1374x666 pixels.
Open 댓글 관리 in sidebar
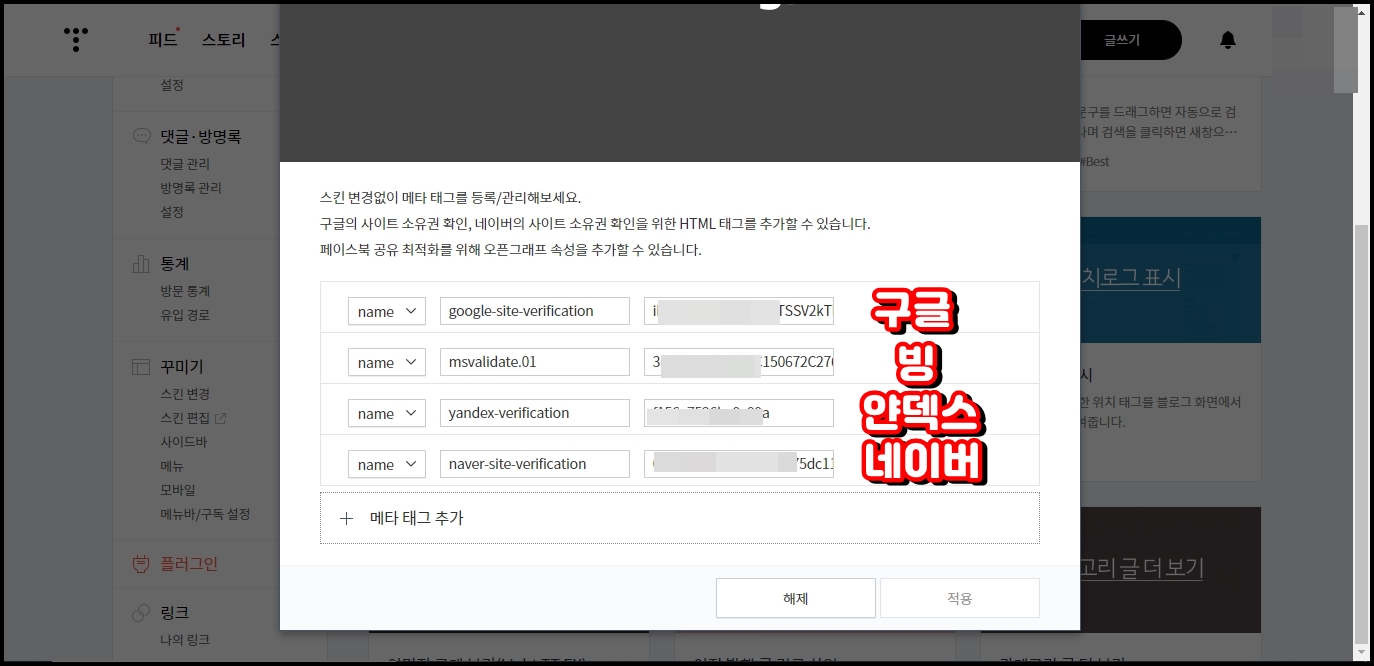185,164
